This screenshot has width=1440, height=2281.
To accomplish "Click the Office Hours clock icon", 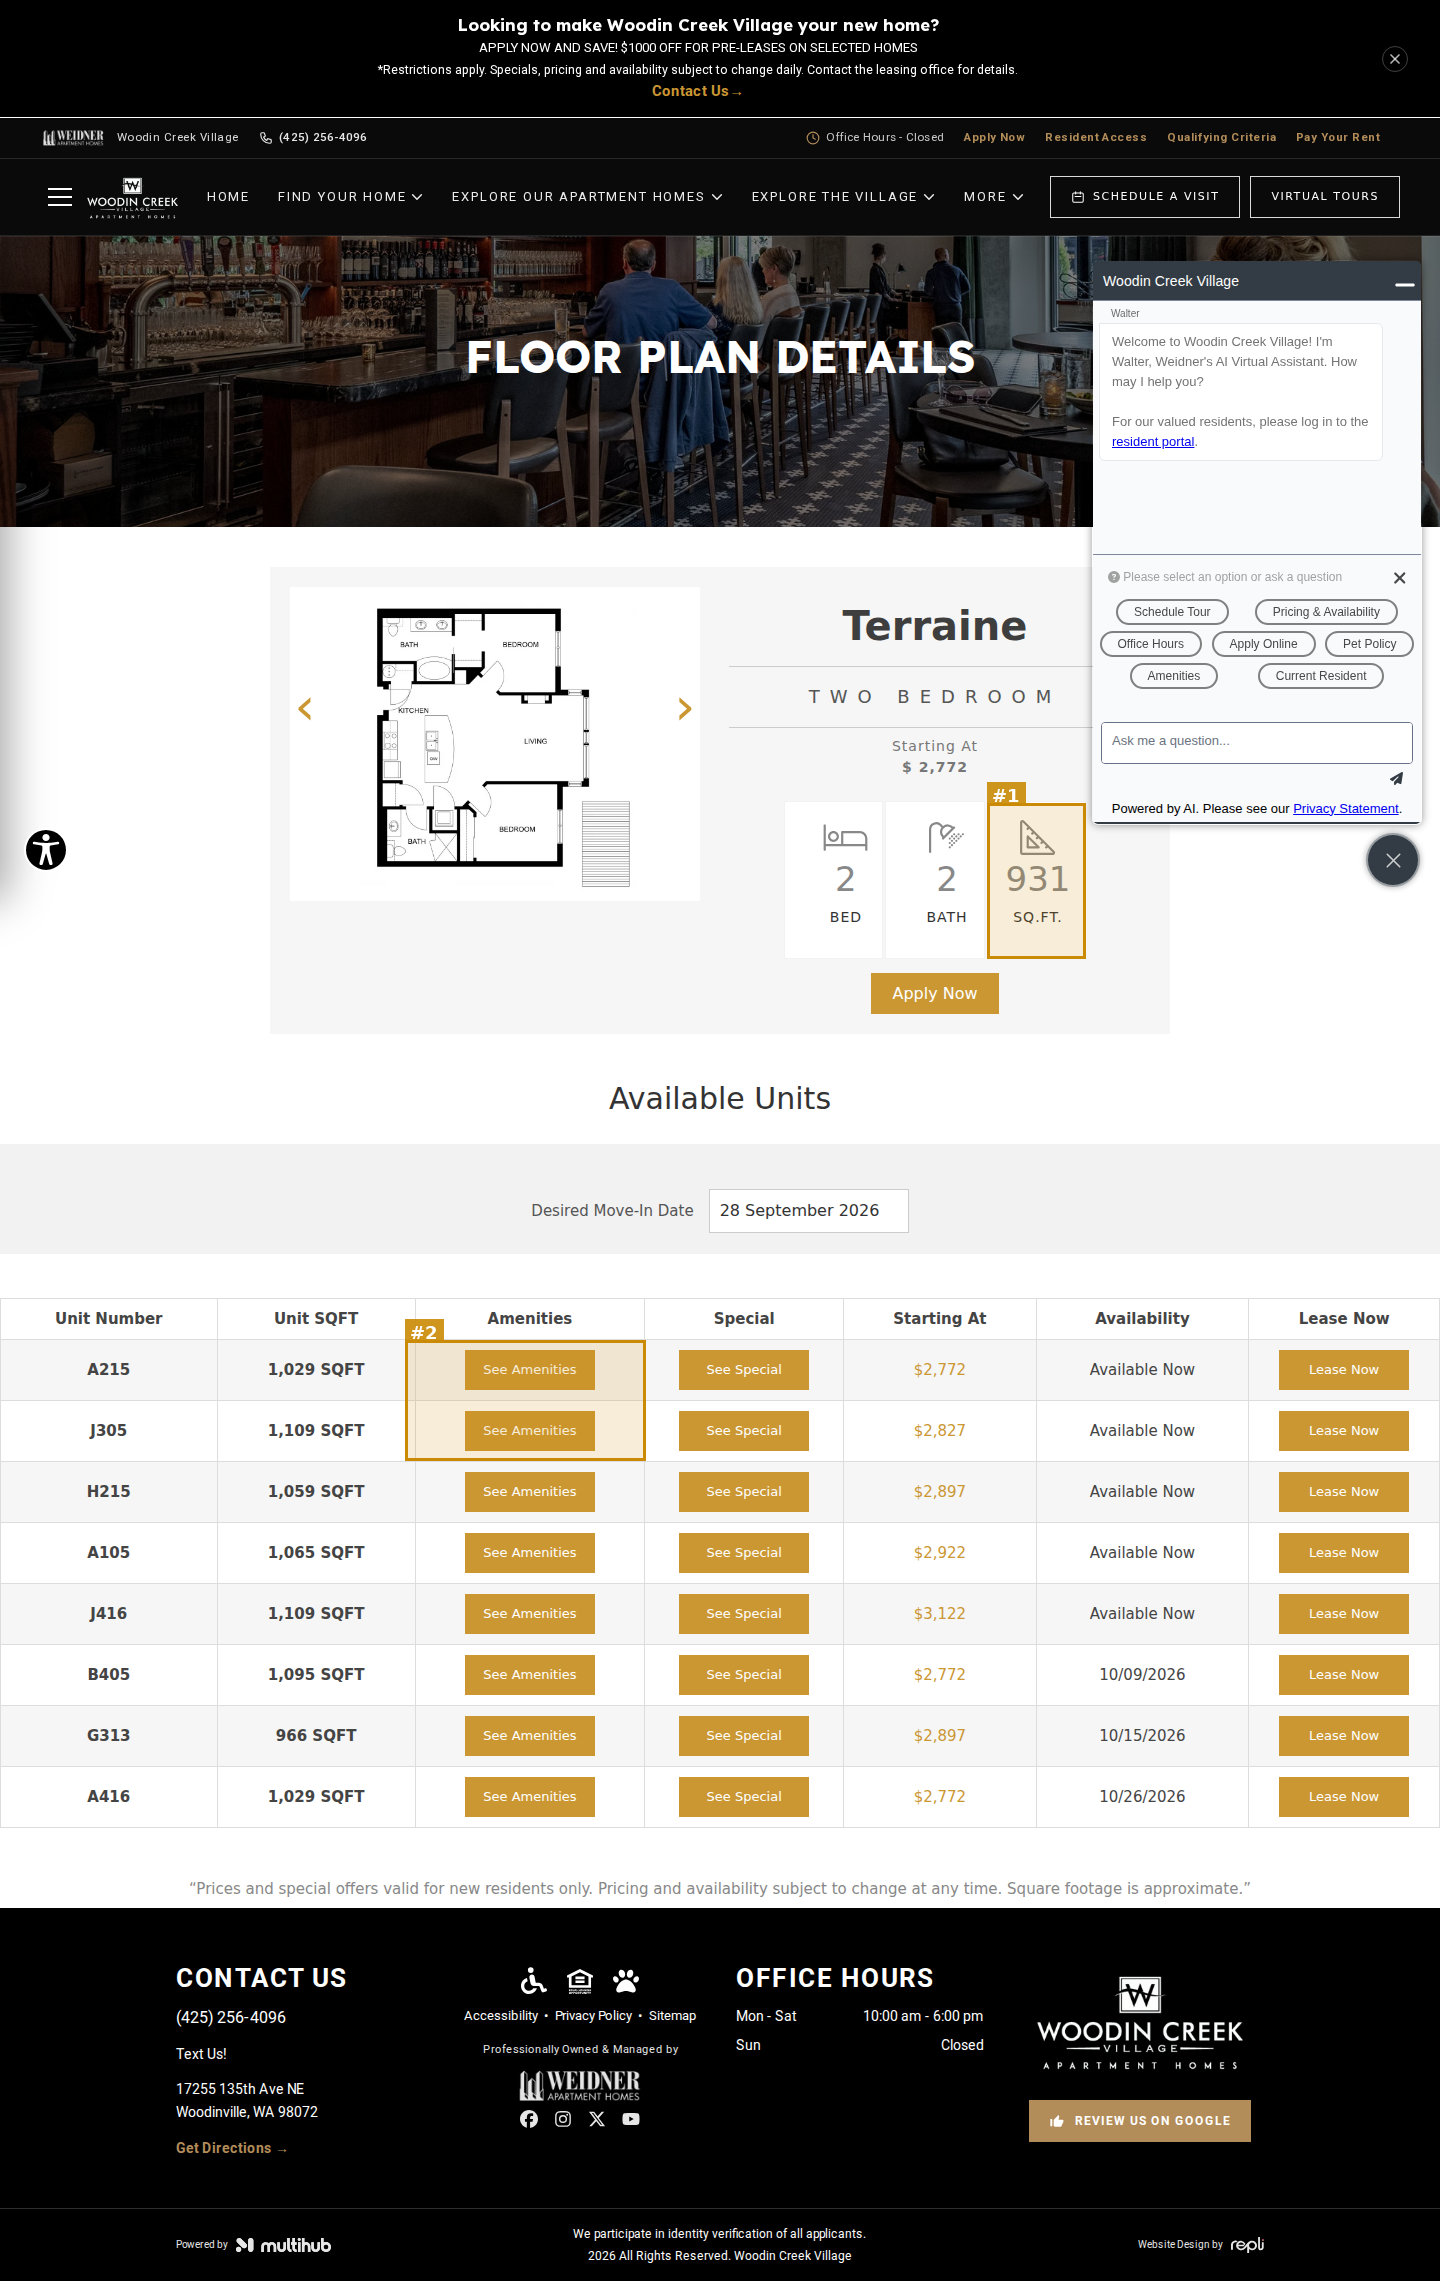I will click(813, 138).
